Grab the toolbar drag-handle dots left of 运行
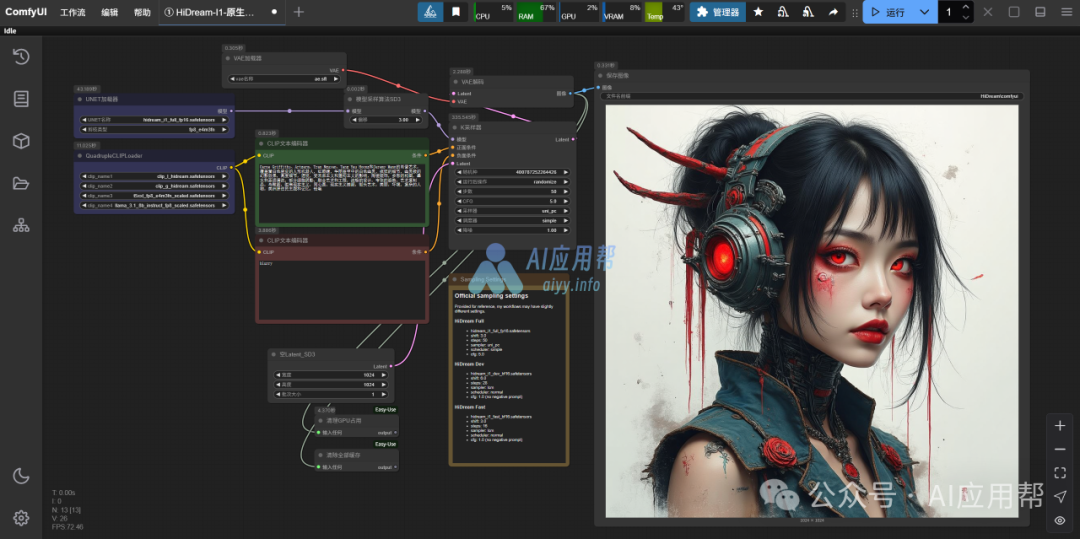The width and height of the screenshot is (1080, 539). point(855,12)
